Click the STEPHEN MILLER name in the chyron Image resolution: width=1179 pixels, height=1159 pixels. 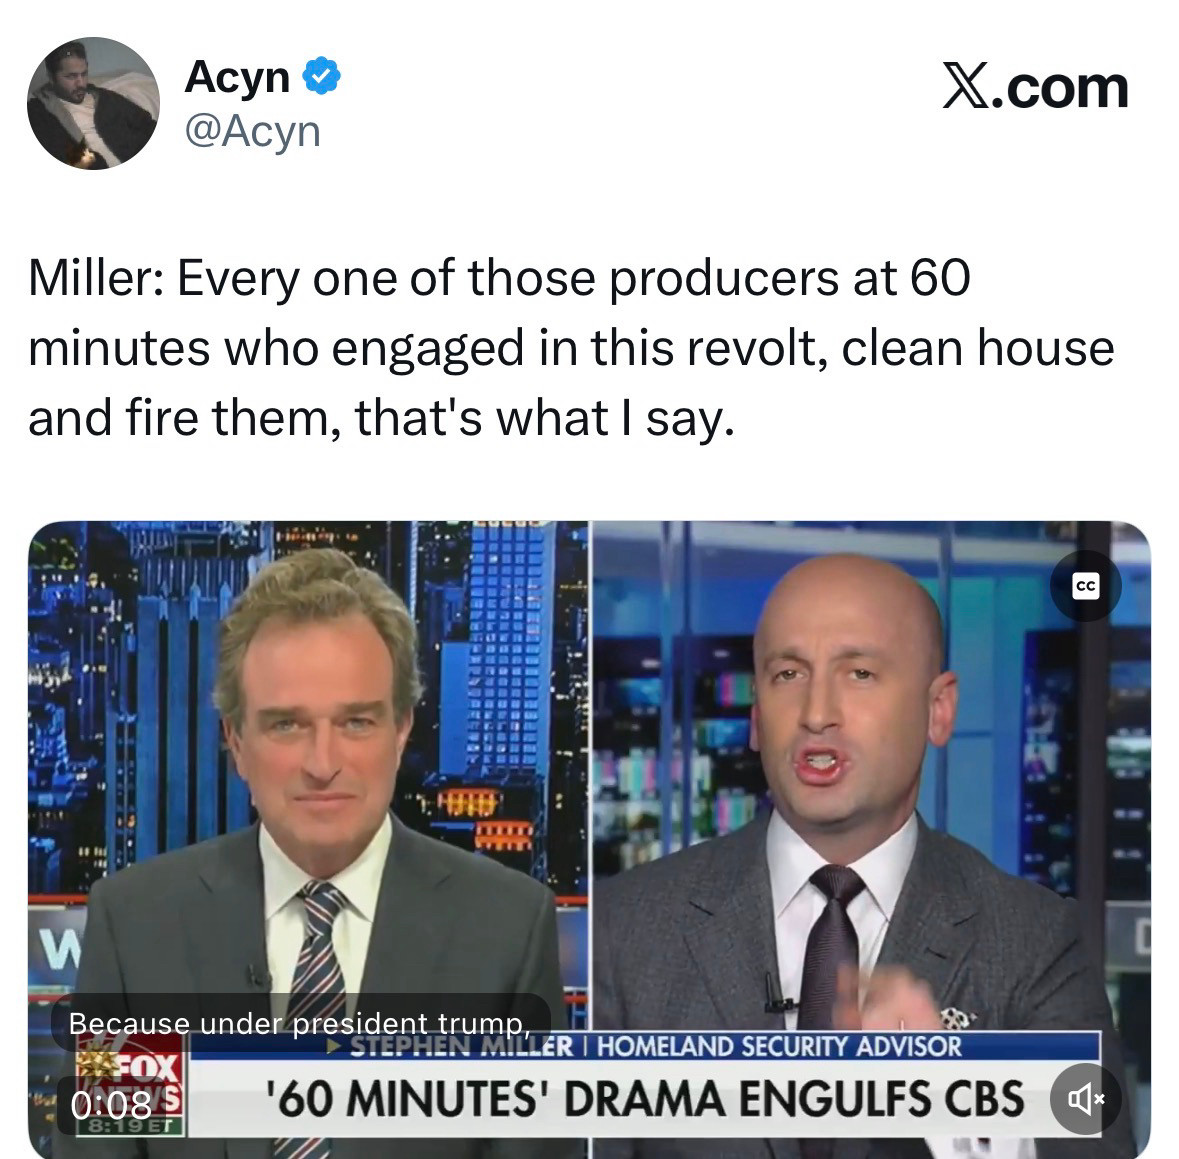[461, 1046]
